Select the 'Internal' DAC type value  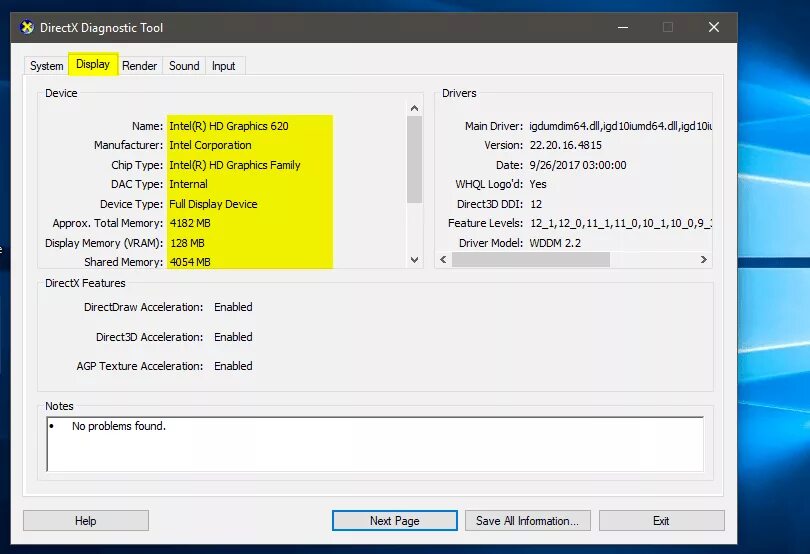(189, 184)
